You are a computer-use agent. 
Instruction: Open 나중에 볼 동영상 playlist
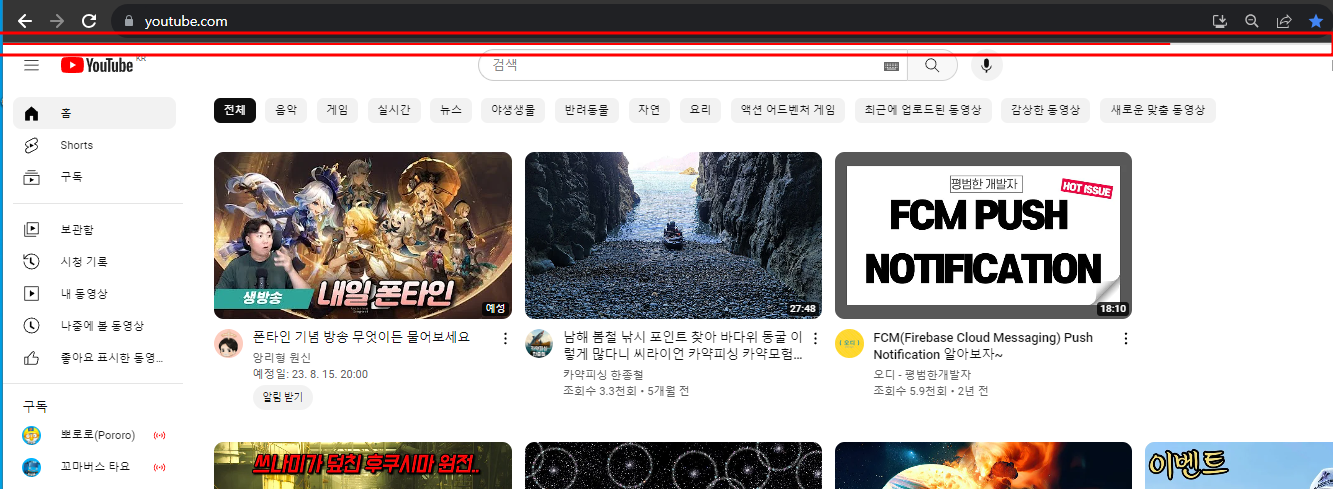[x=94, y=325]
